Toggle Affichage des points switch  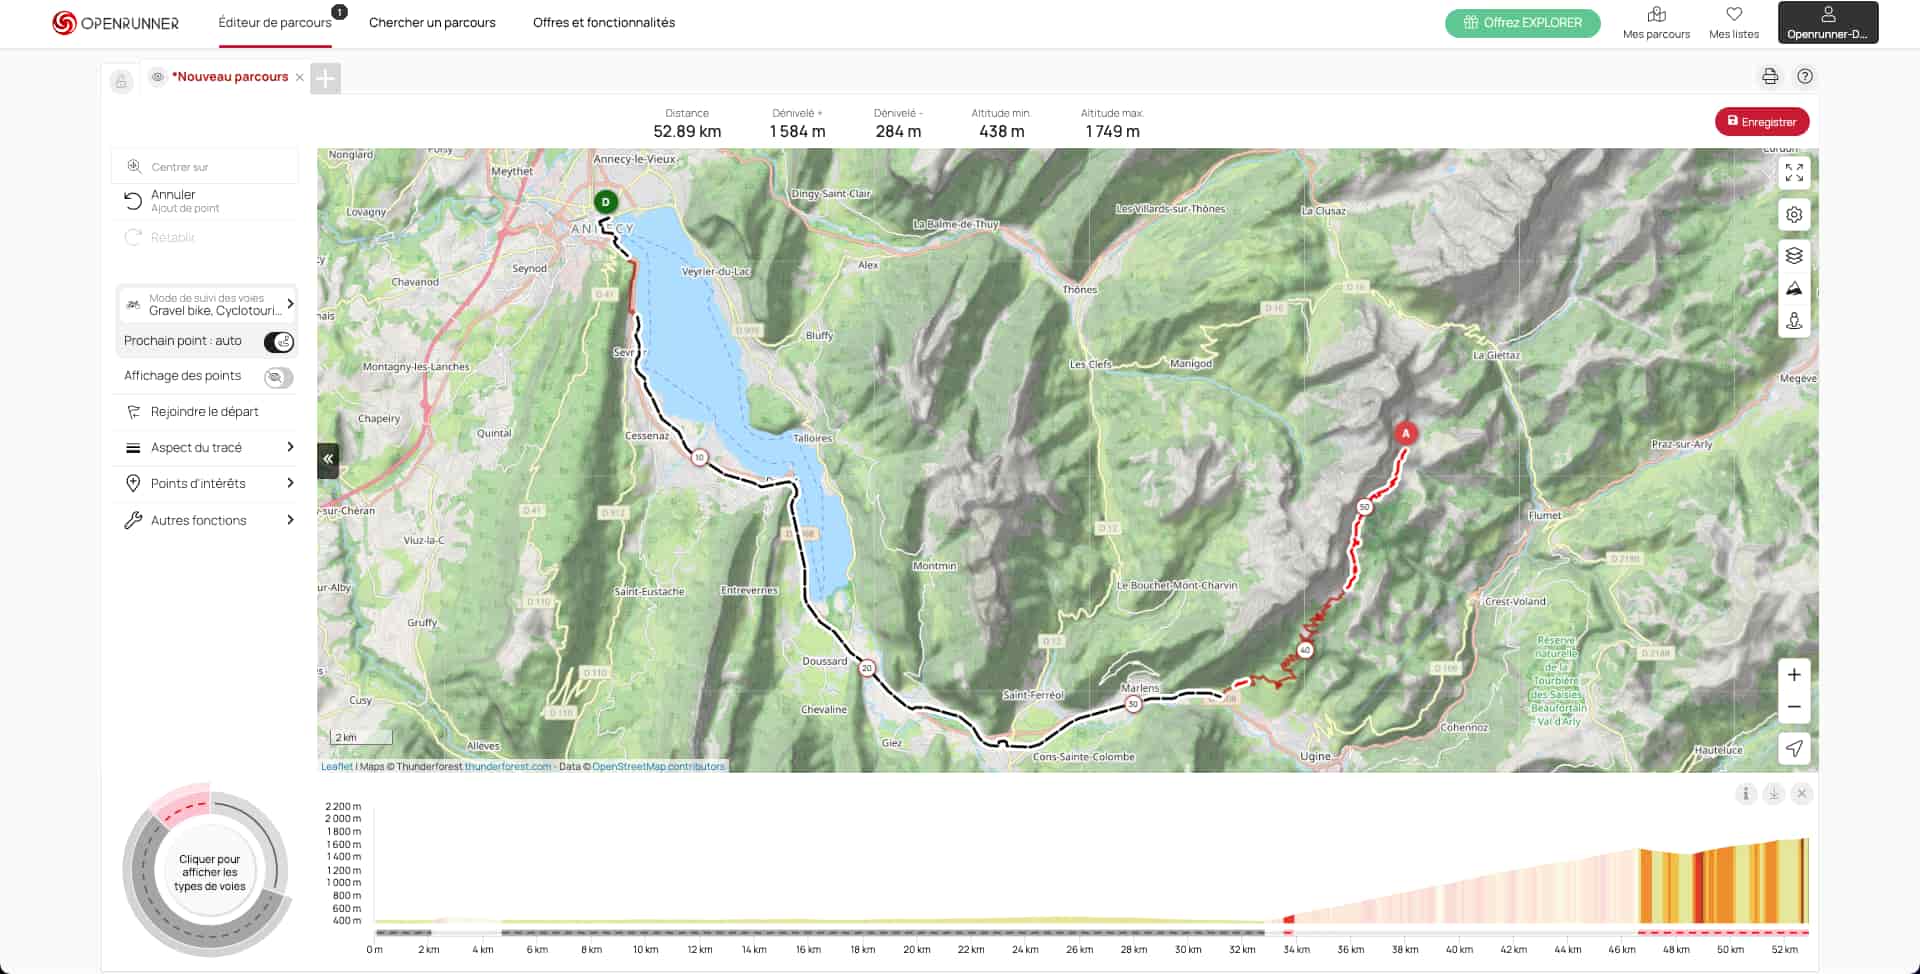(x=278, y=377)
